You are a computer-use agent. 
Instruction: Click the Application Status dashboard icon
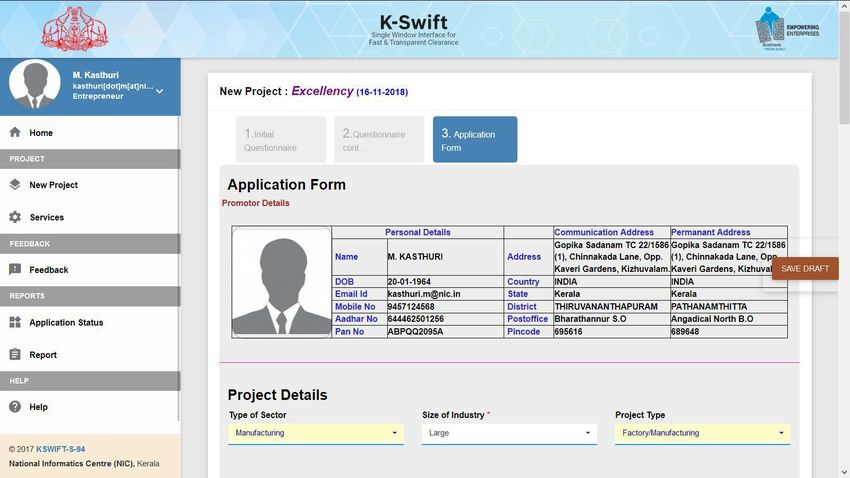[15, 322]
